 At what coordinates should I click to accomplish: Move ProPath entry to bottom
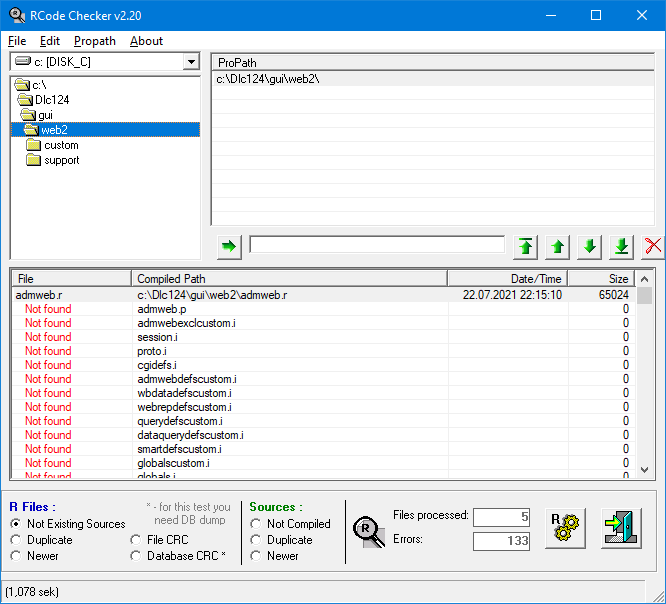pyautogui.click(x=621, y=246)
